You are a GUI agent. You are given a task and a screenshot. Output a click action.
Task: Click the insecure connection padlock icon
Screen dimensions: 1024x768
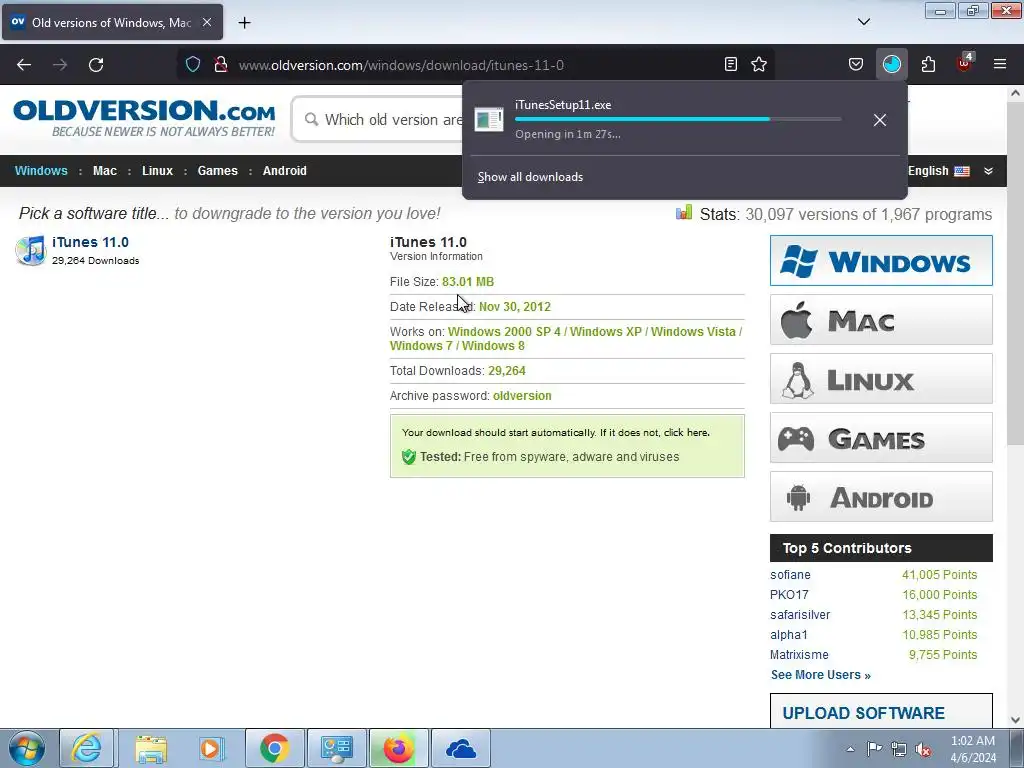click(221, 64)
